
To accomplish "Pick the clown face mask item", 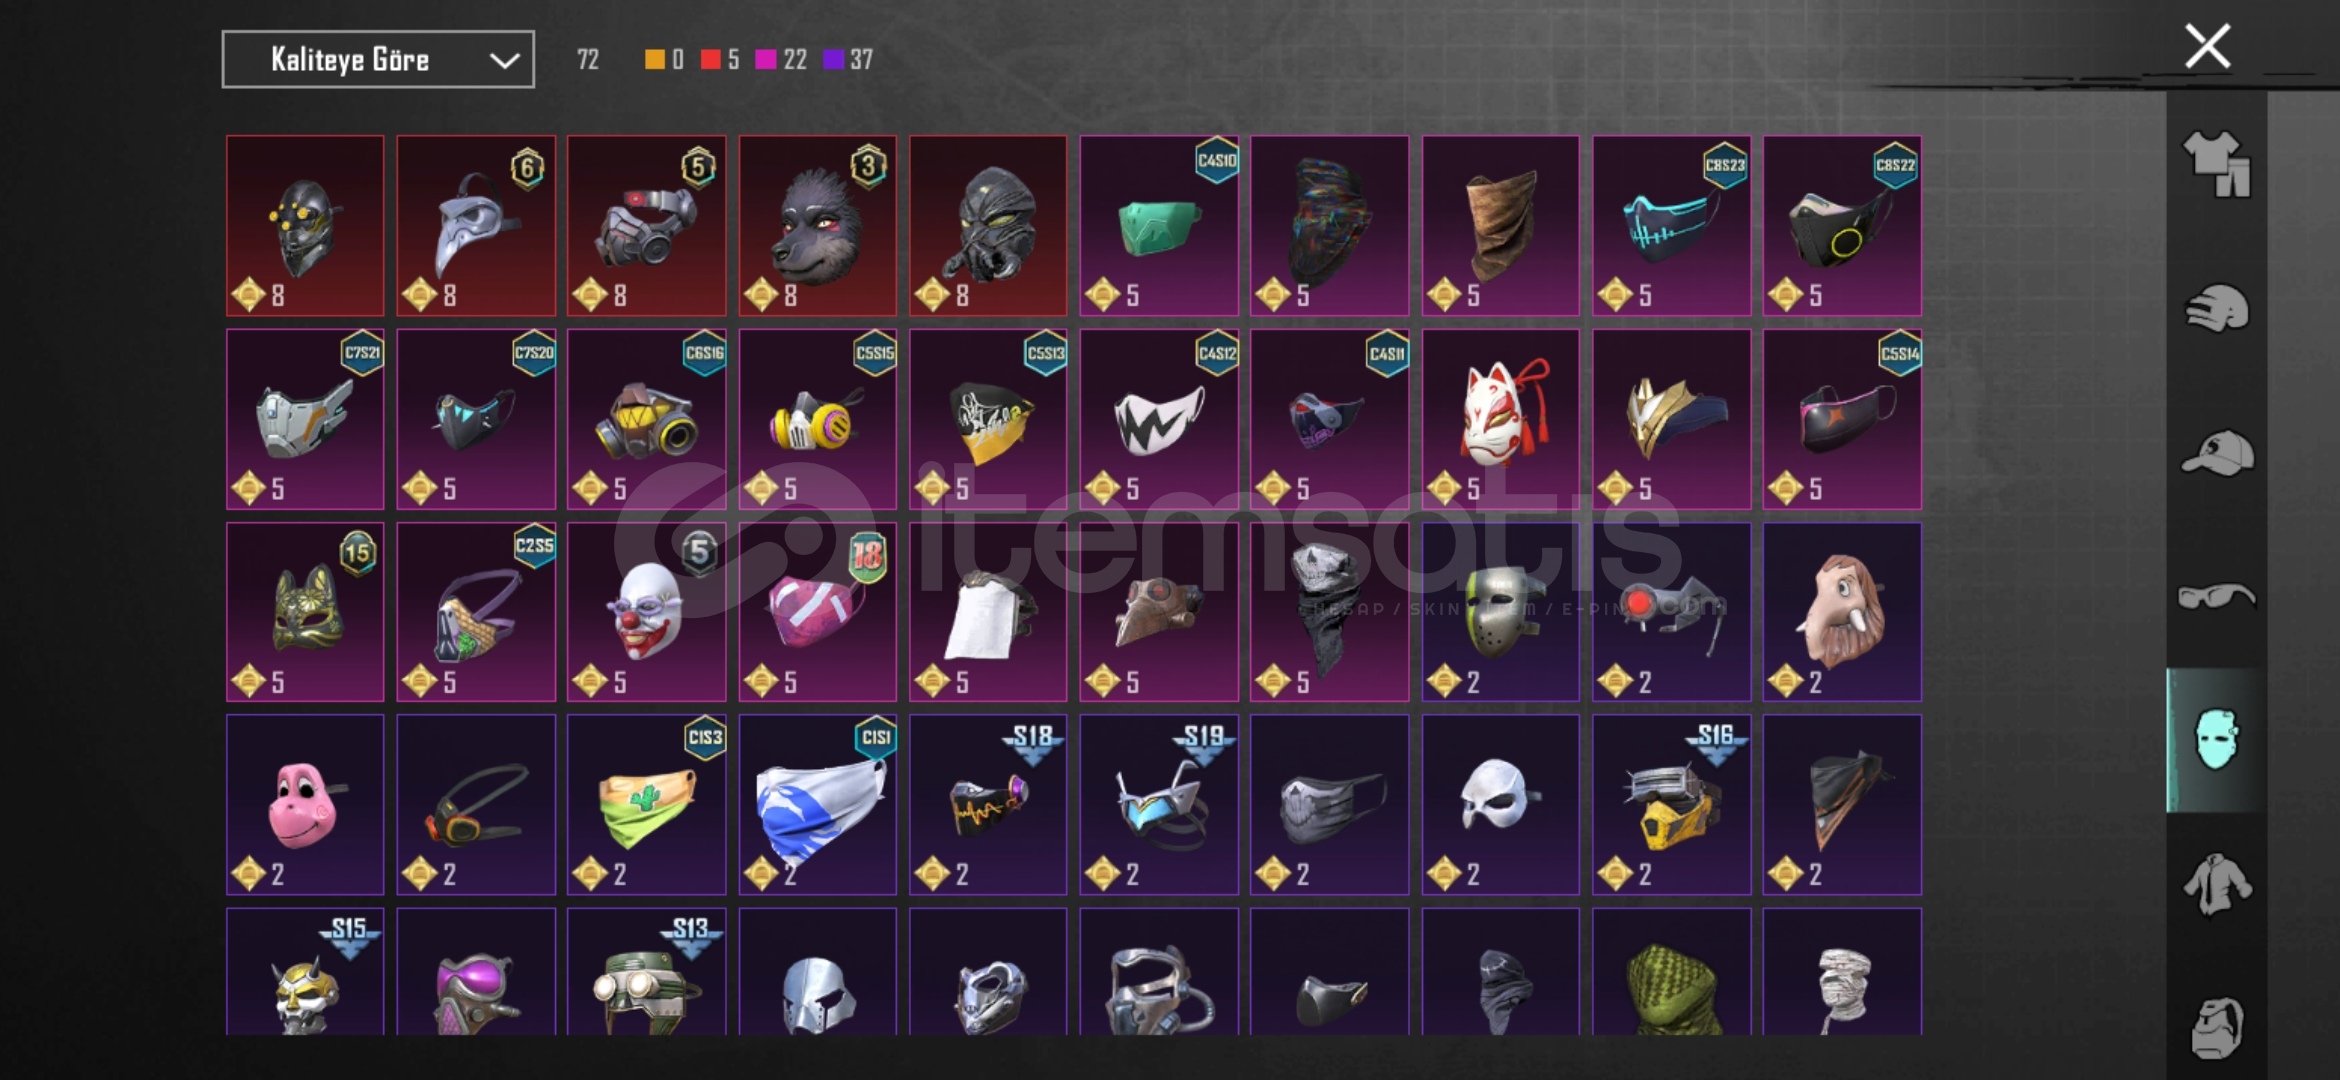I will [x=647, y=612].
